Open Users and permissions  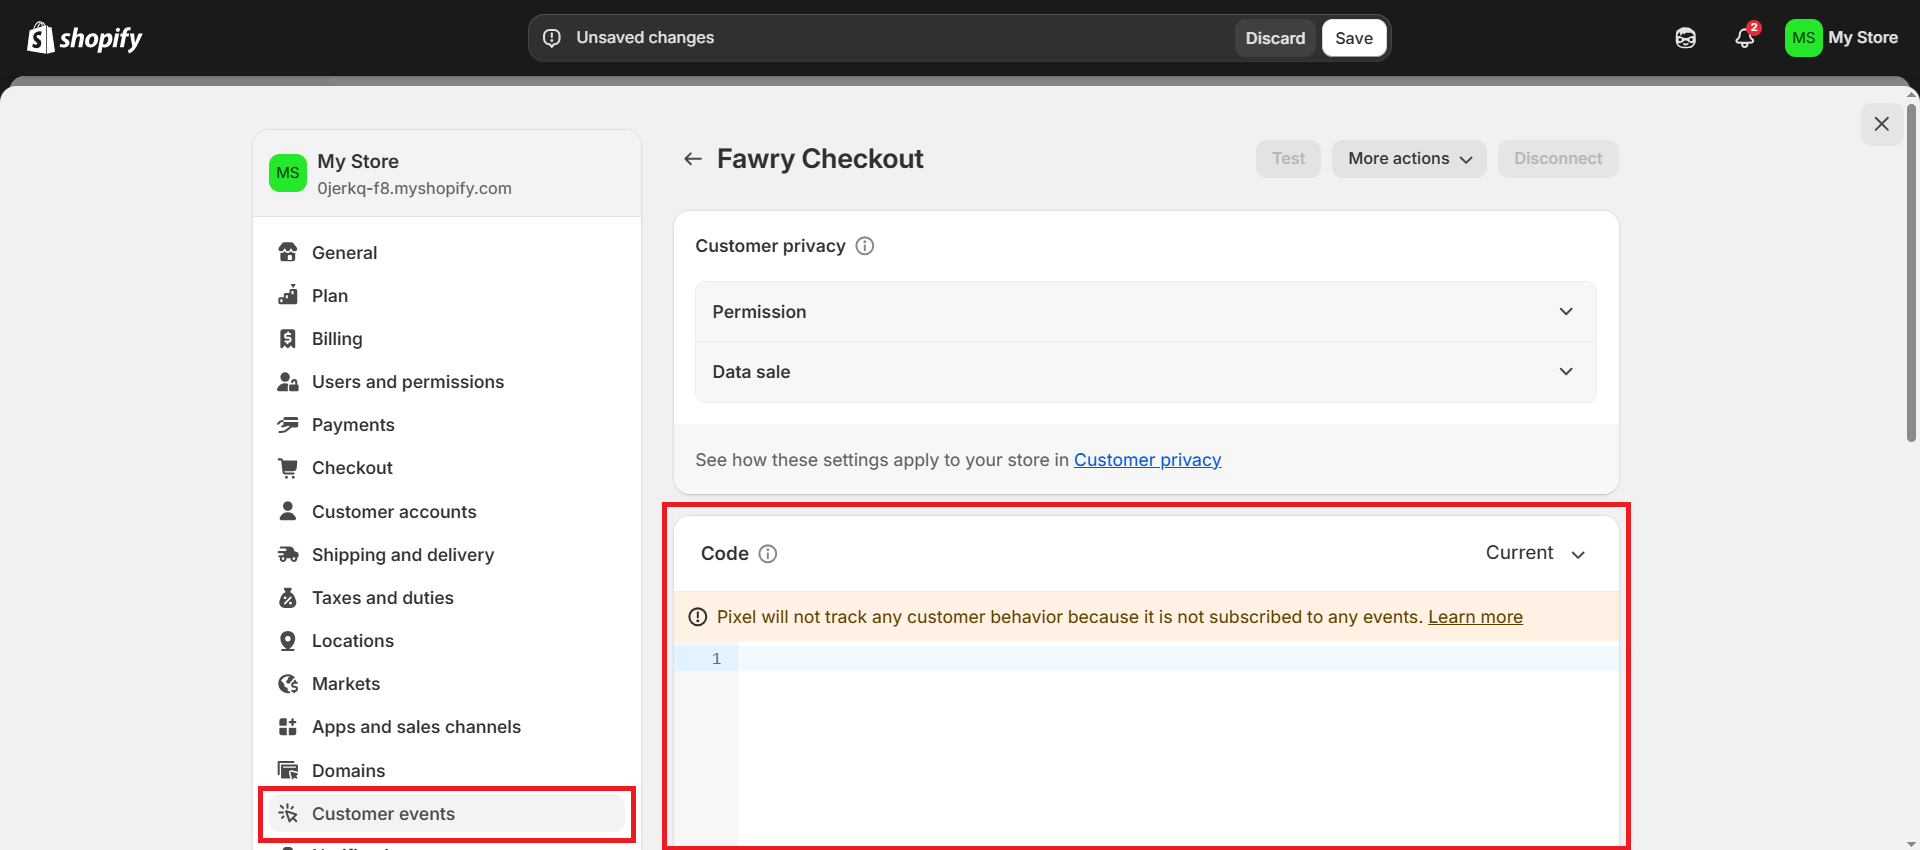[x=447, y=381]
